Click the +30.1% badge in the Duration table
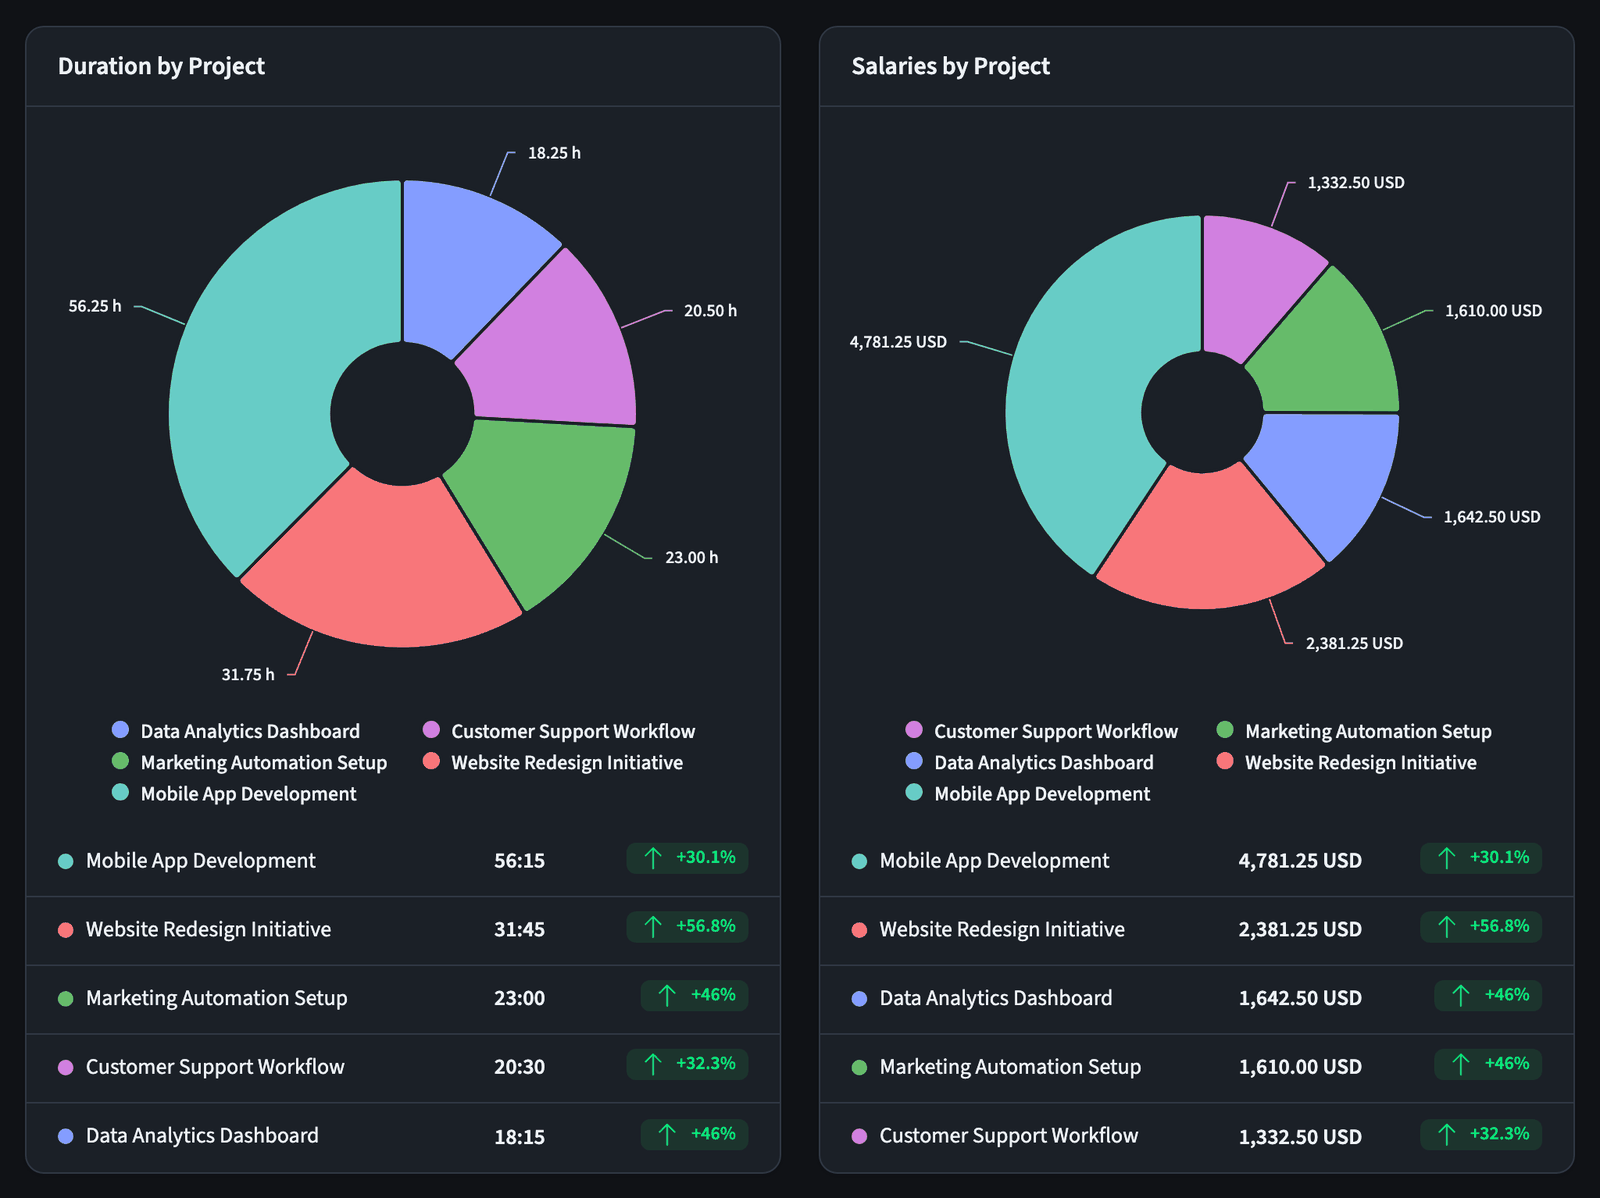 687,858
